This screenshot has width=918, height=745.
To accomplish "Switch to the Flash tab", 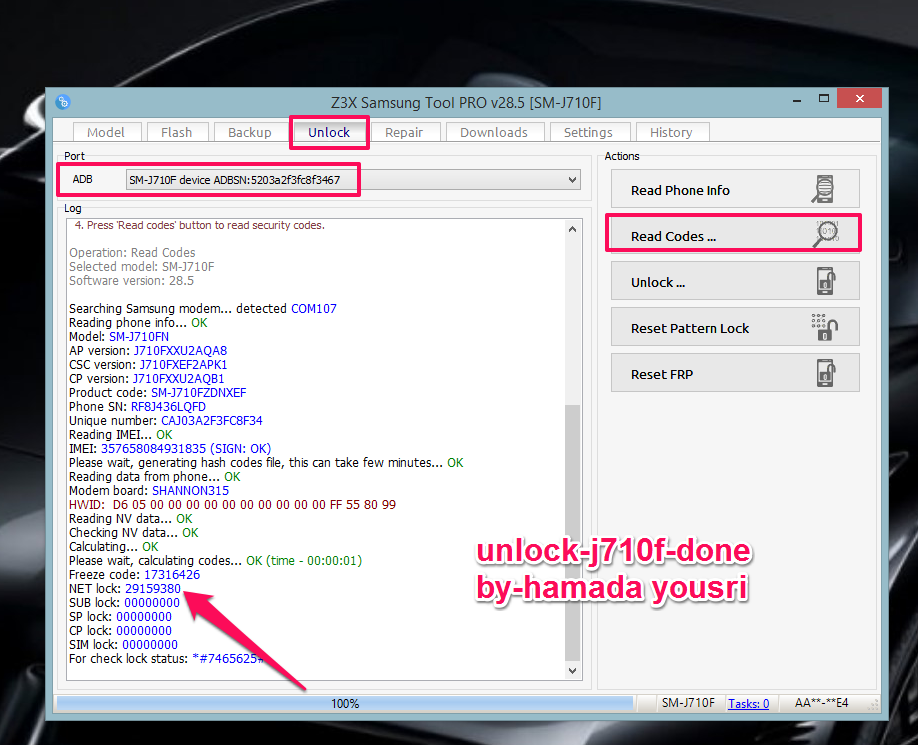I will (x=177, y=132).
